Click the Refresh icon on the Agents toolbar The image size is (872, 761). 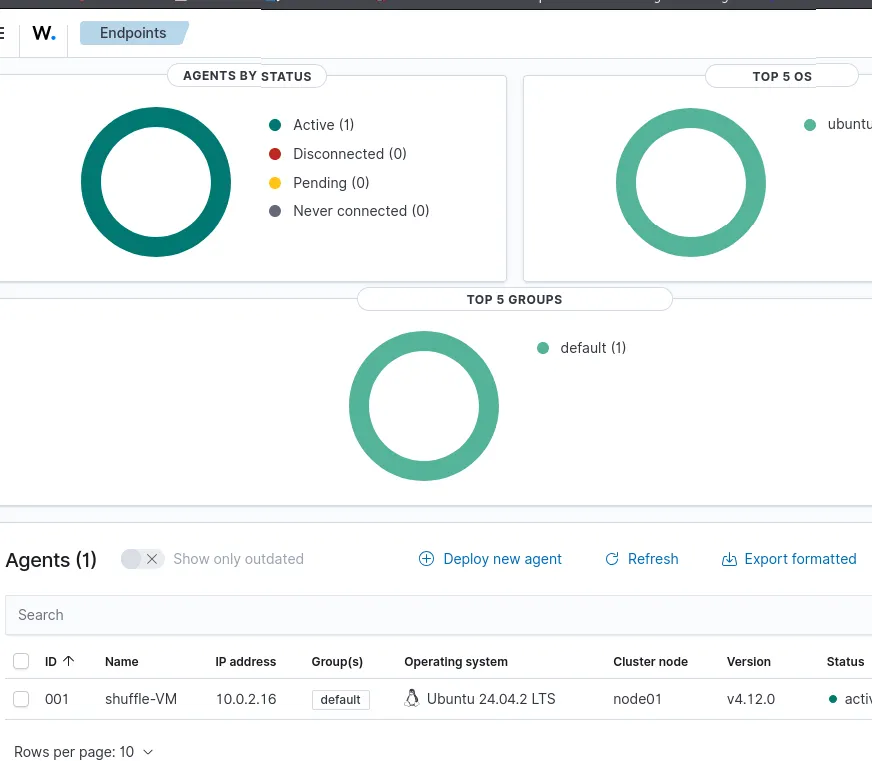611,559
